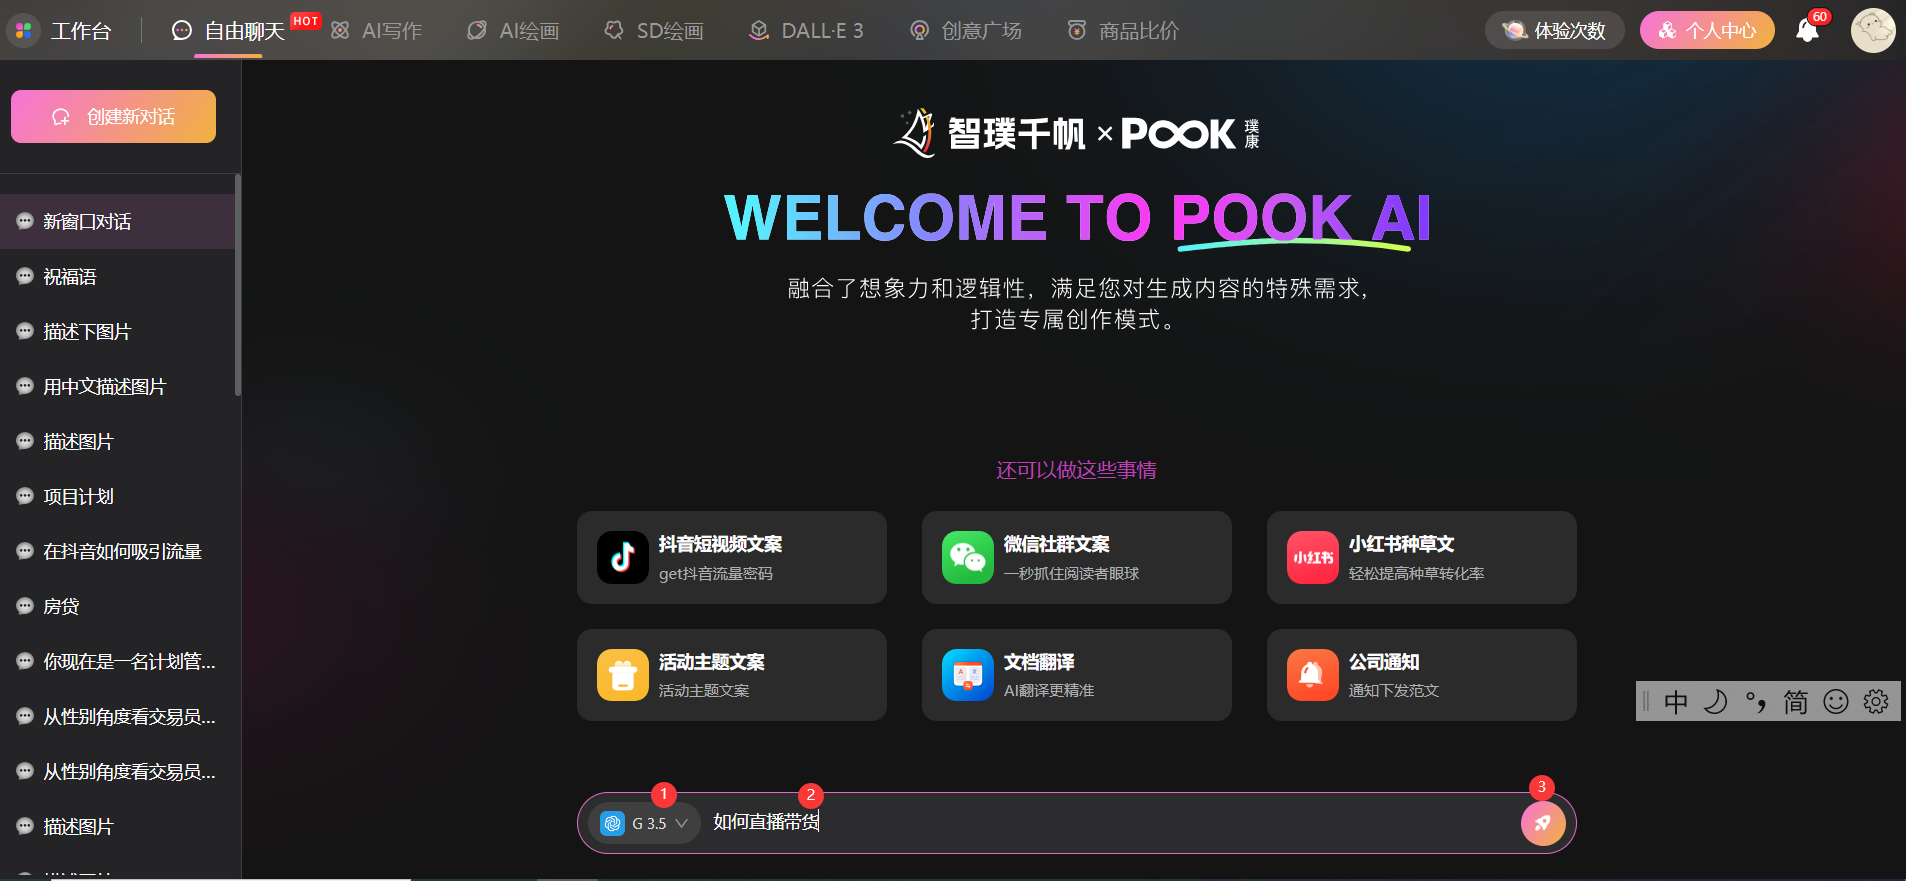Open the 工作台 workspace menu
This screenshot has height=881, width=1906.
(x=62, y=31)
